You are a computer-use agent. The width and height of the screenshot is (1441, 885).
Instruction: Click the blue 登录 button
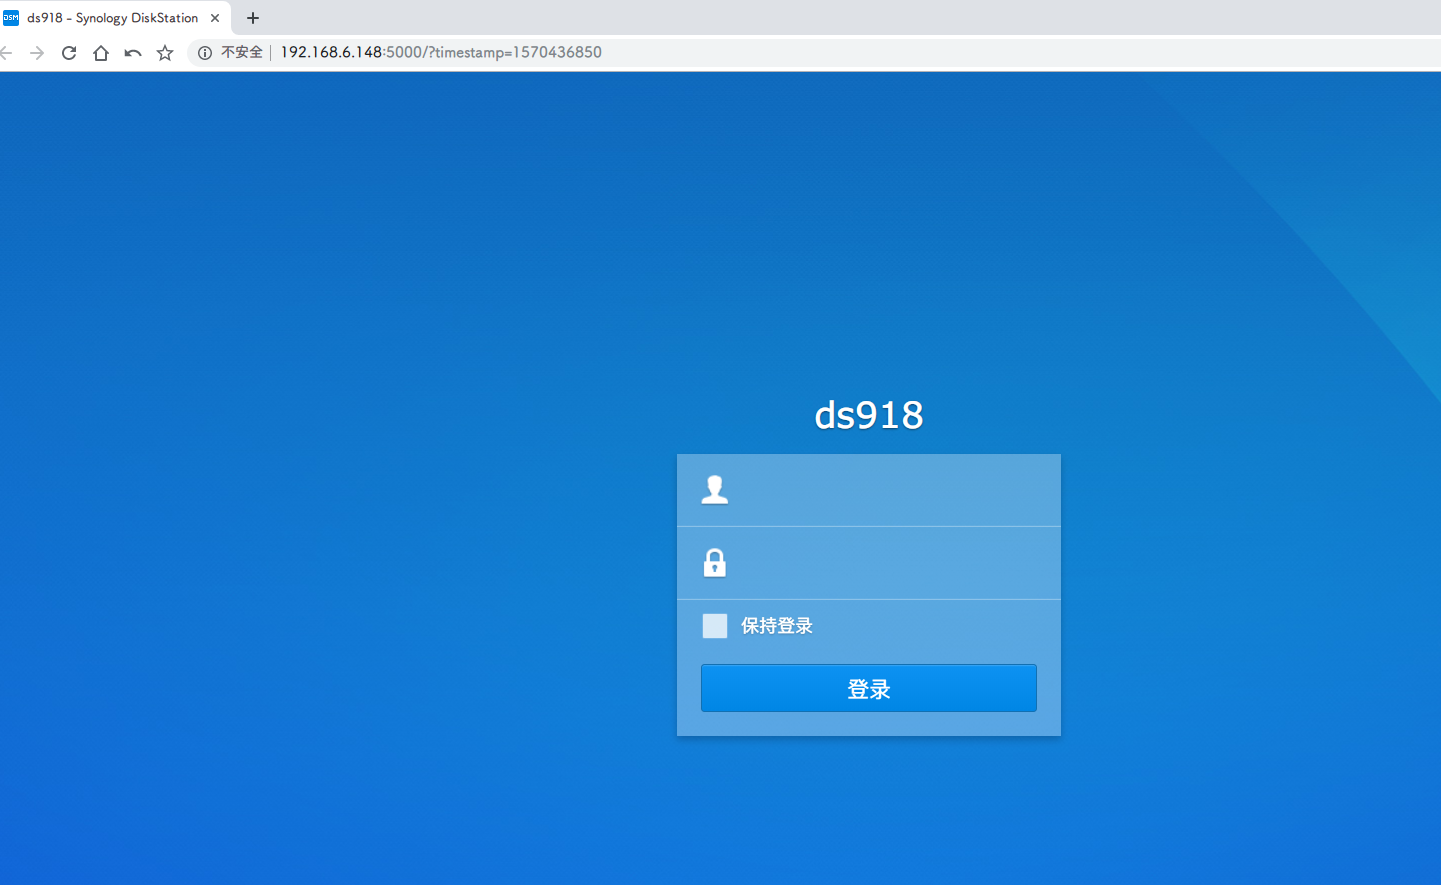(x=869, y=688)
